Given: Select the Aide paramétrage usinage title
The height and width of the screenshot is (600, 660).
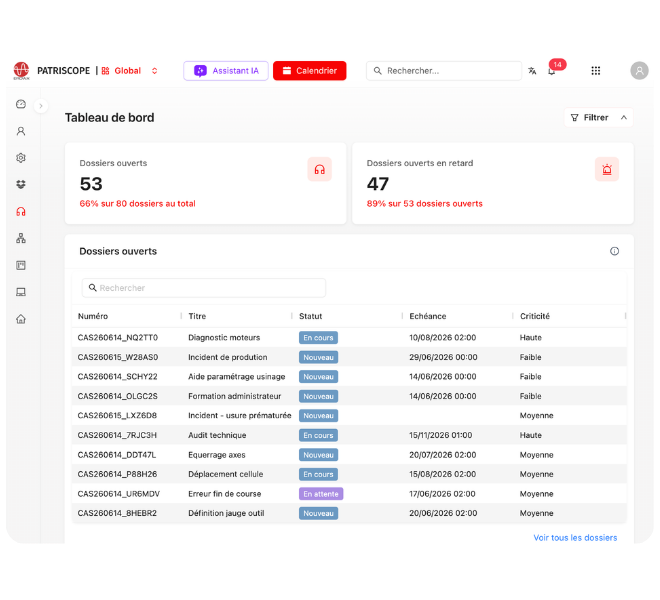Looking at the screenshot, I should point(237,377).
